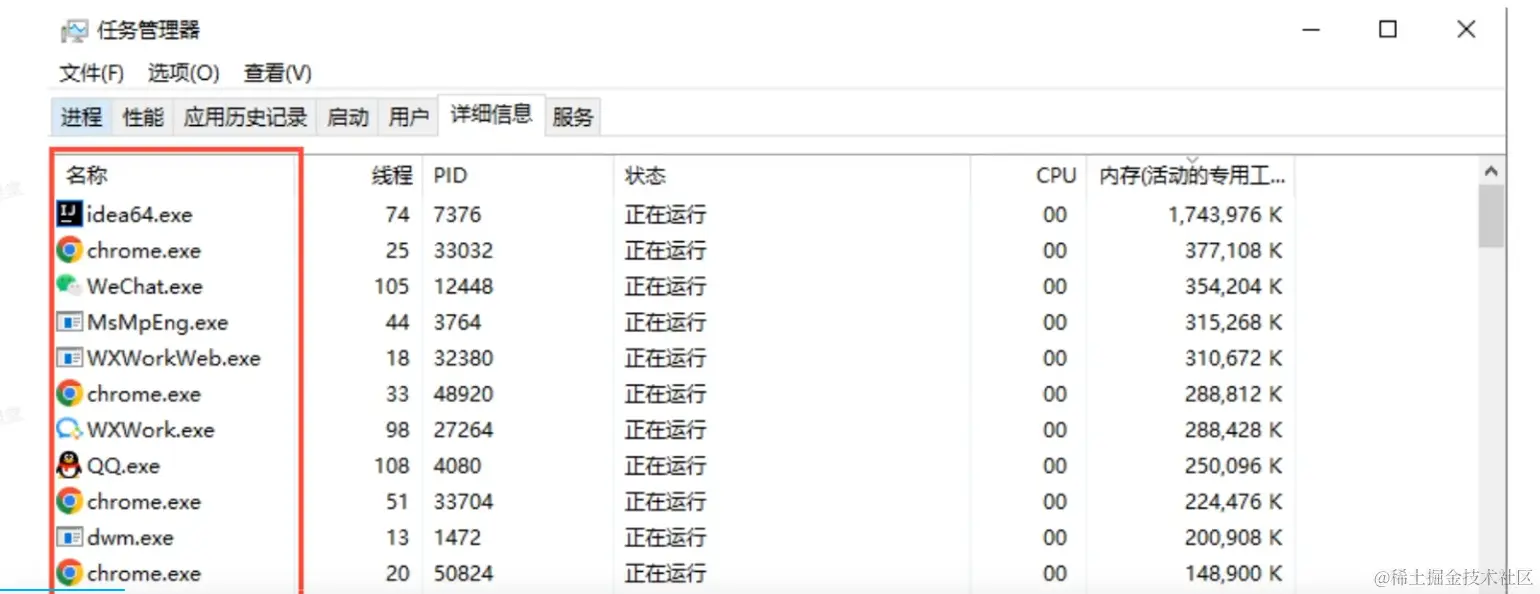
Task: Click memory value 354,204 K
Action: [x=1233, y=286]
